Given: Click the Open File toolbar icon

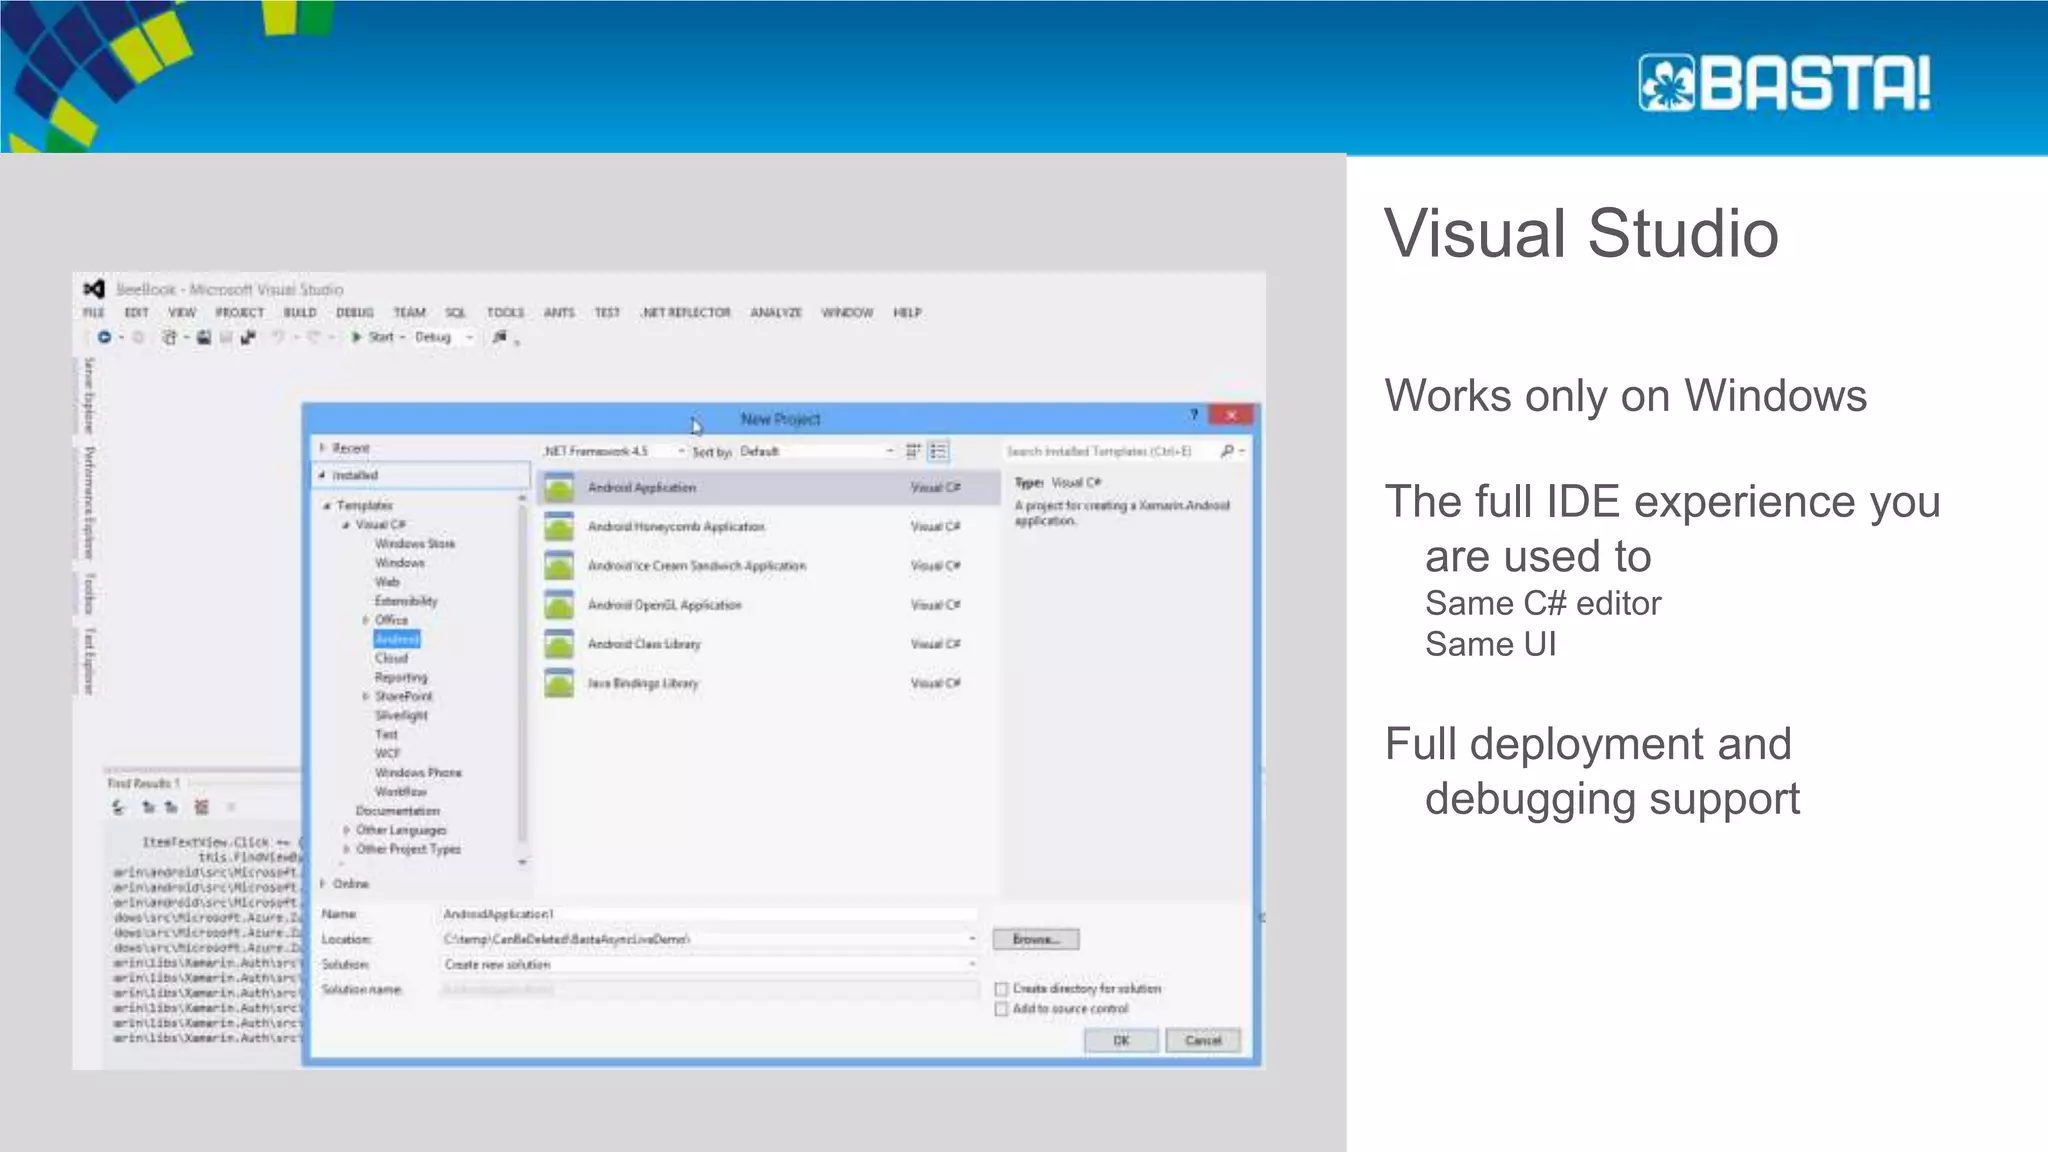Looking at the screenshot, I should point(203,338).
